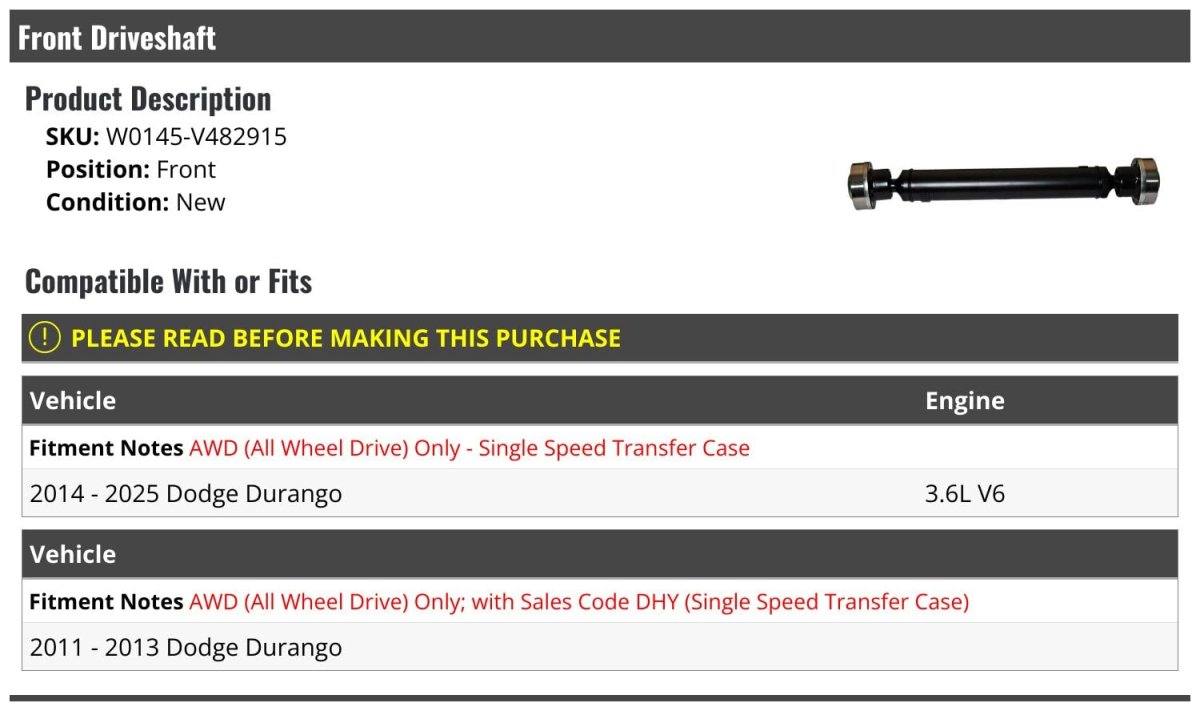Select the Product Description heading

pyautogui.click(x=148, y=99)
